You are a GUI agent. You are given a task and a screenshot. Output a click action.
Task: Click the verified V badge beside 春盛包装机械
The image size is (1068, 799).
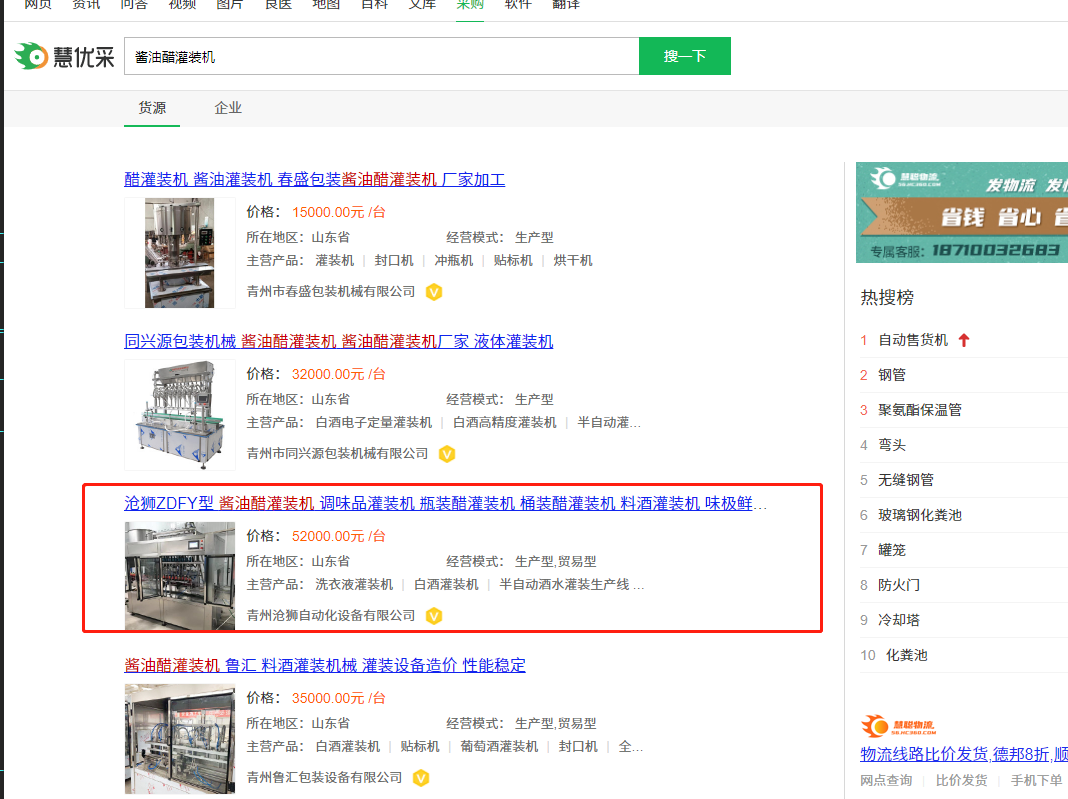click(x=434, y=292)
